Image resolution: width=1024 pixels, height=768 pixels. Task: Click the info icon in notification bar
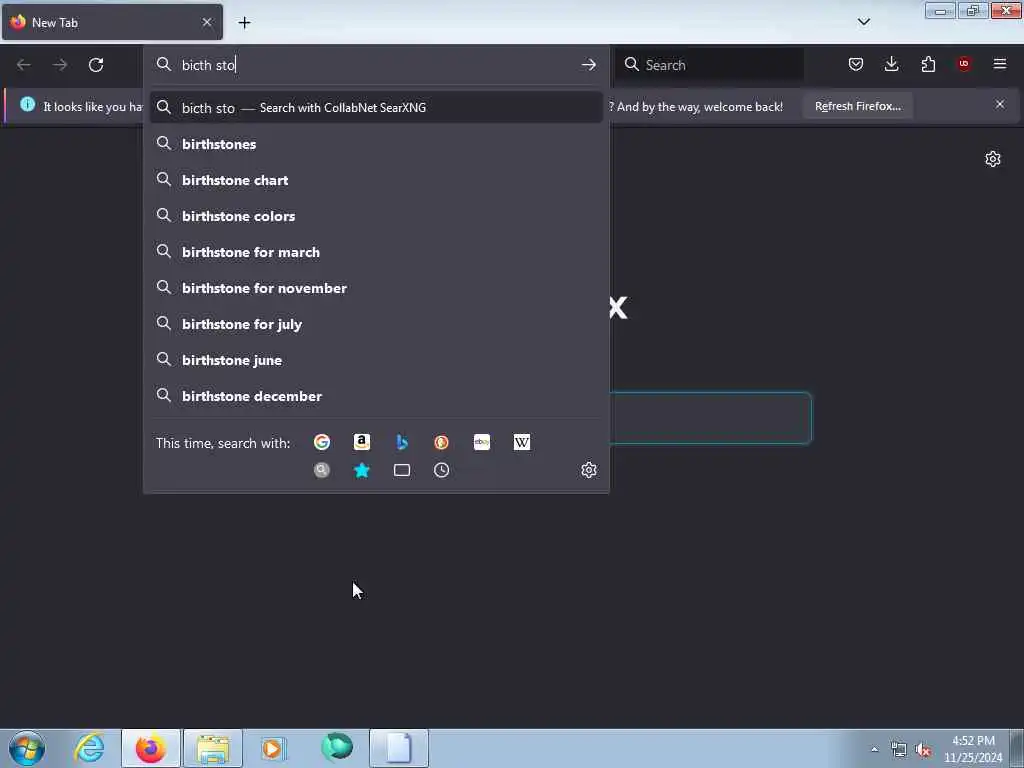pyautogui.click(x=27, y=104)
